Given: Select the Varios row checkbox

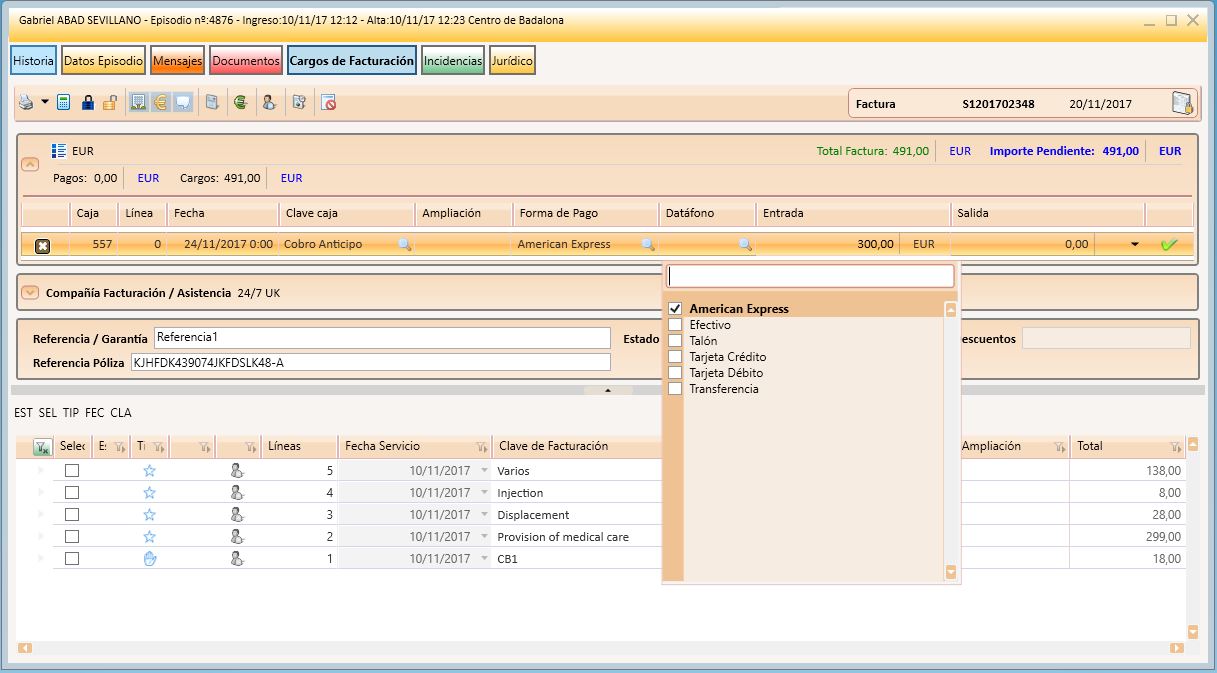Looking at the screenshot, I should [72, 470].
